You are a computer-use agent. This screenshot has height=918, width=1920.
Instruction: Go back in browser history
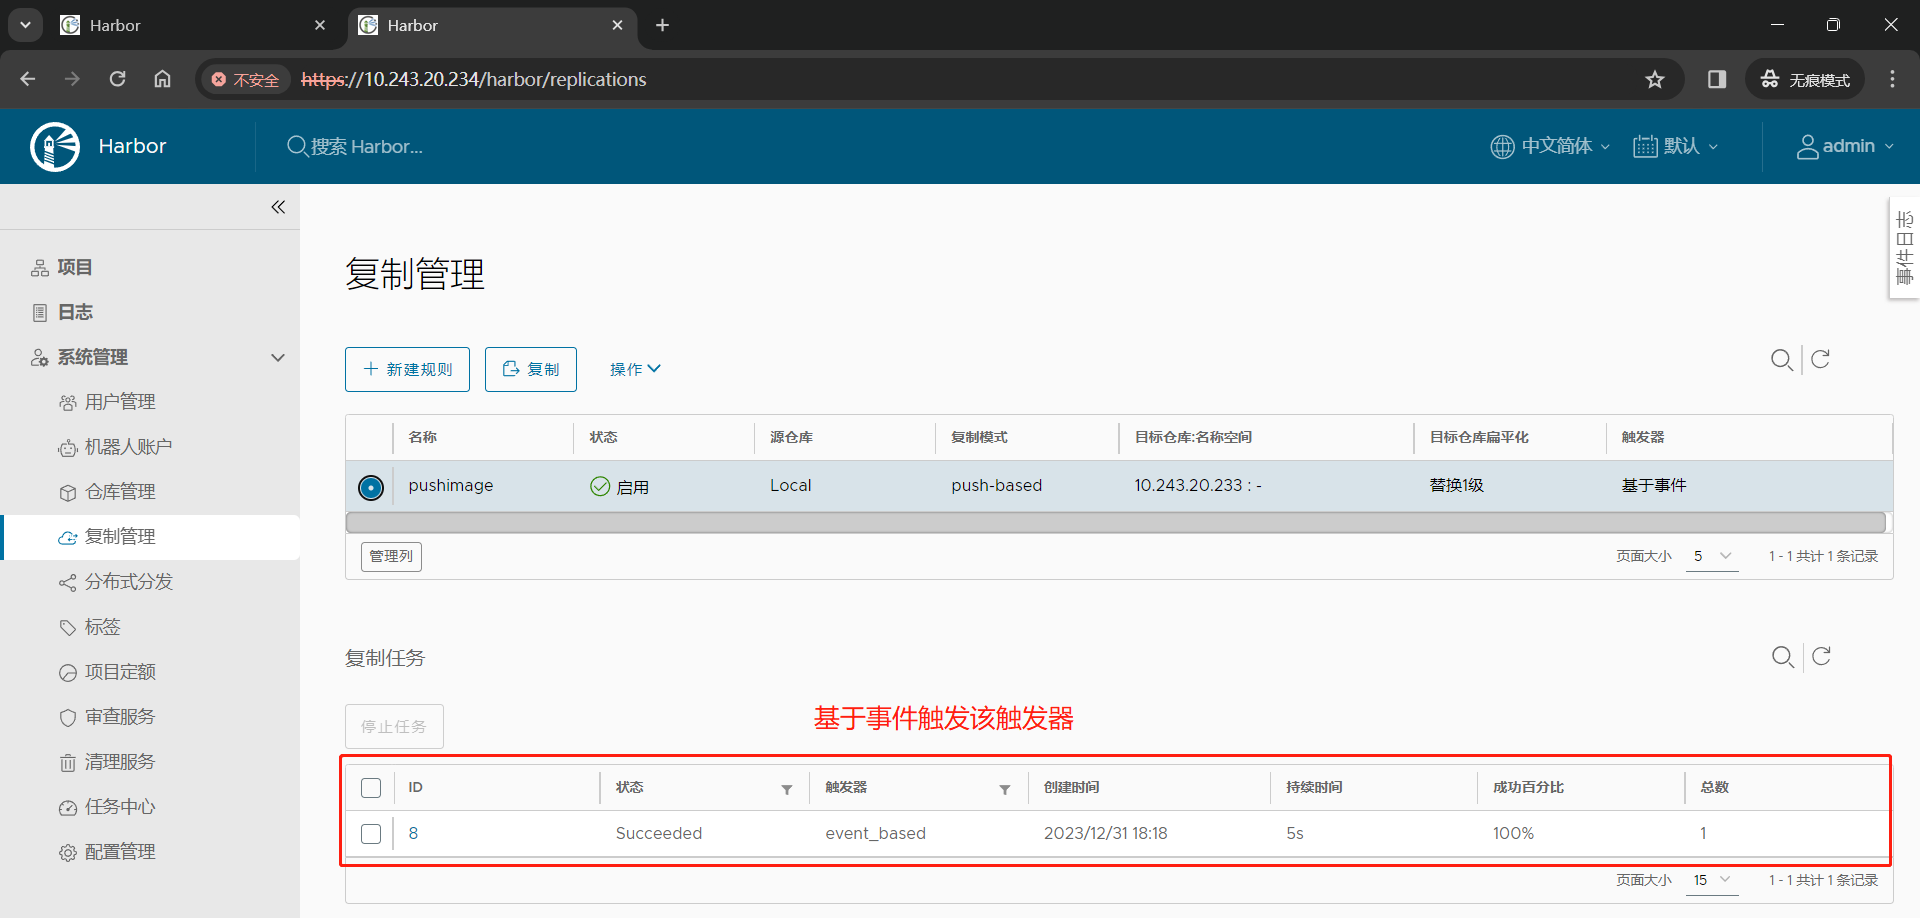(28, 79)
